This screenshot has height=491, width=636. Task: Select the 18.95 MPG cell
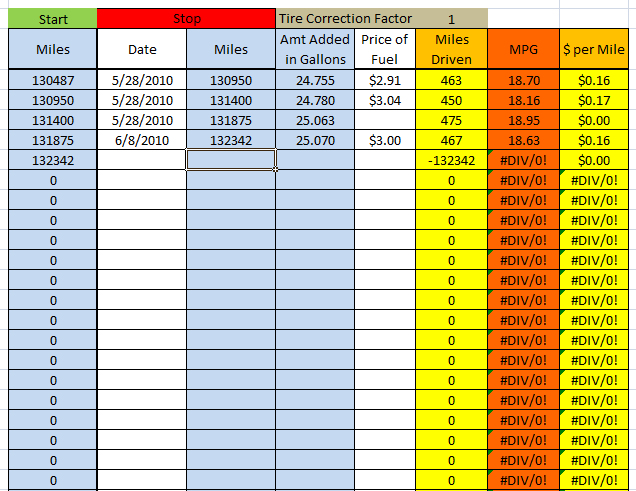click(x=523, y=120)
